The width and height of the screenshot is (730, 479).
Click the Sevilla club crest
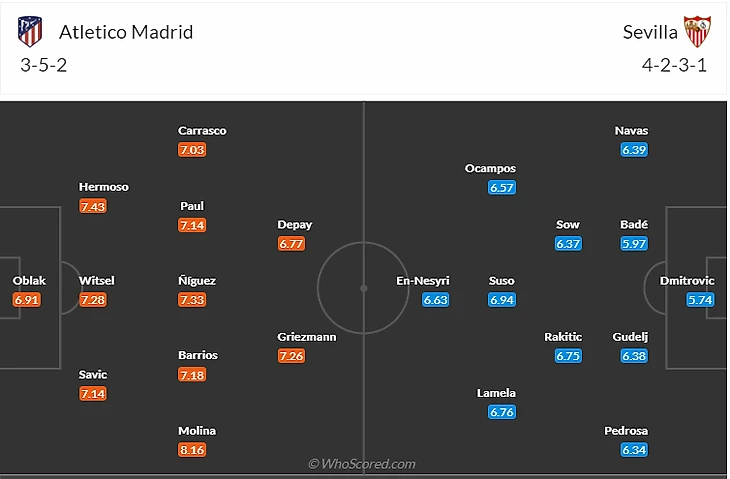point(697,31)
